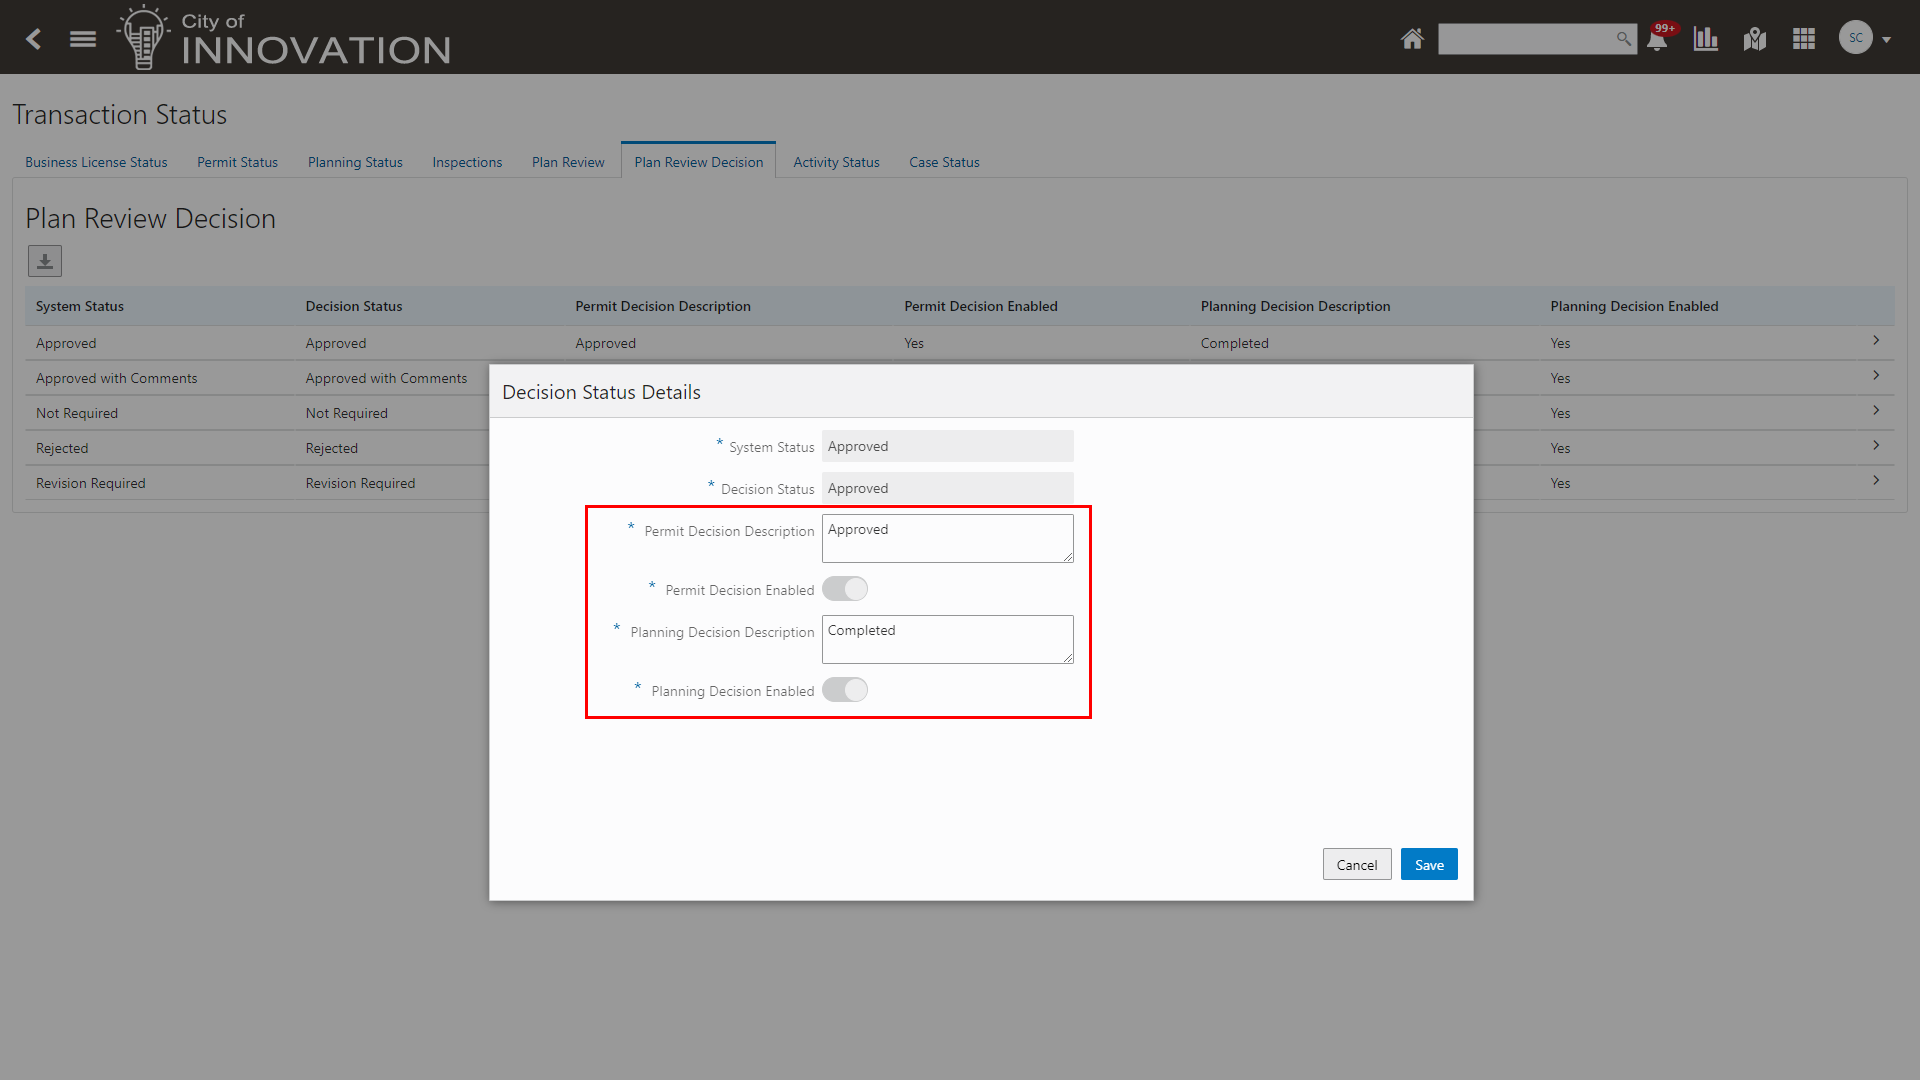Click the Permit Decision Description text field
1920x1080 pixels.
pos(946,538)
